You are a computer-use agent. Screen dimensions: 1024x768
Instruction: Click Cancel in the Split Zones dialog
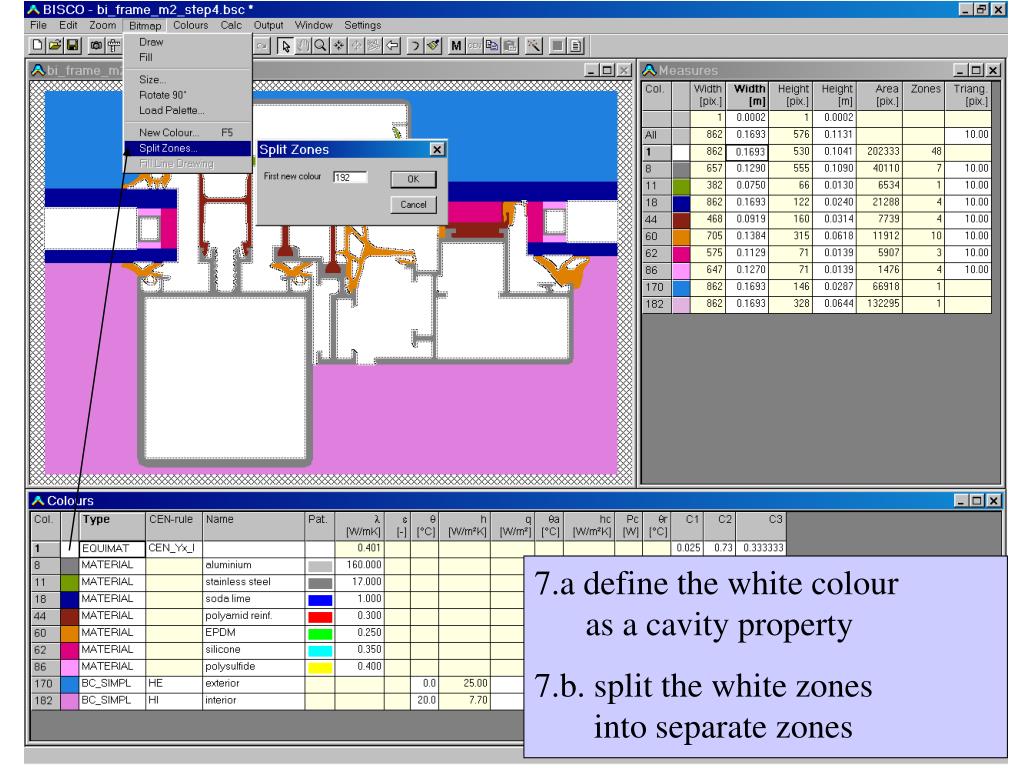pos(413,204)
